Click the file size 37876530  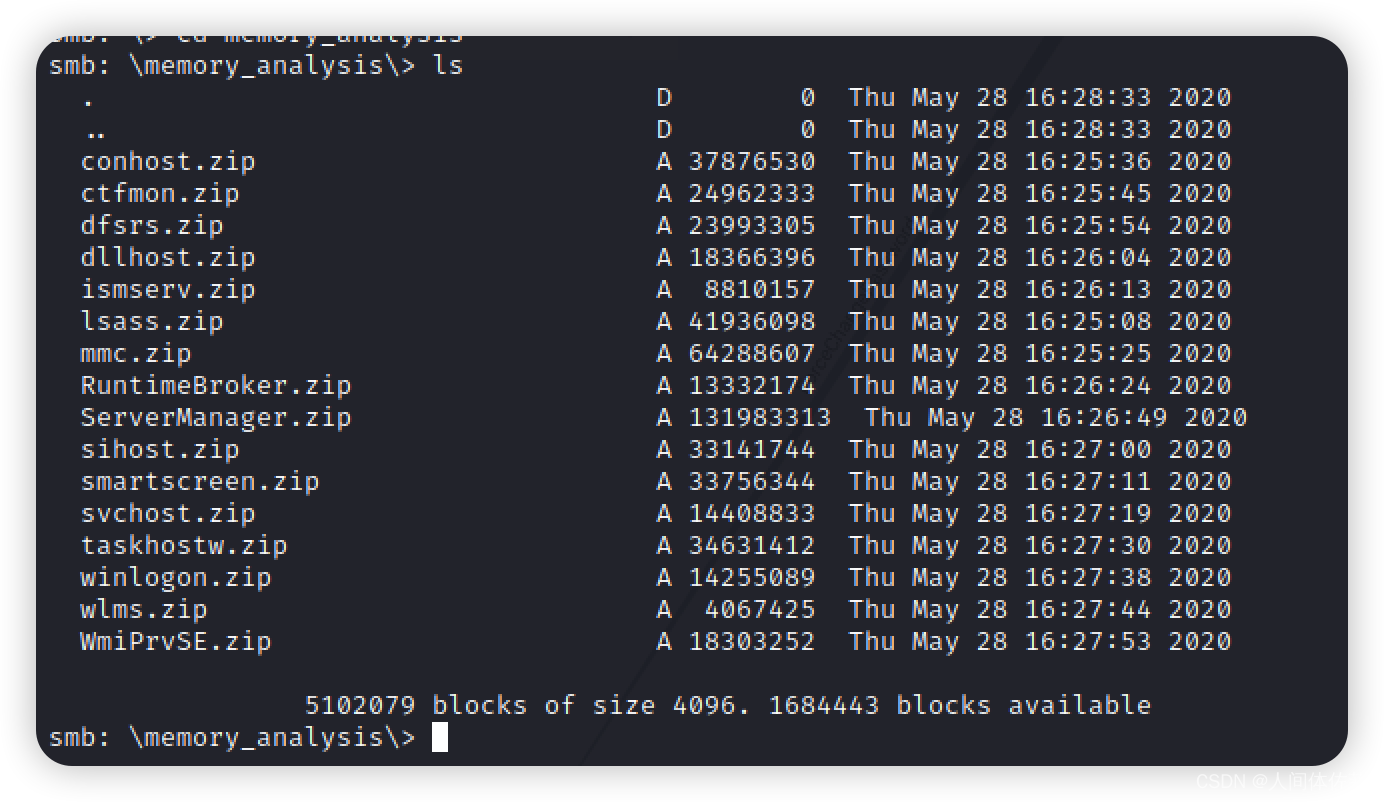tap(752, 161)
